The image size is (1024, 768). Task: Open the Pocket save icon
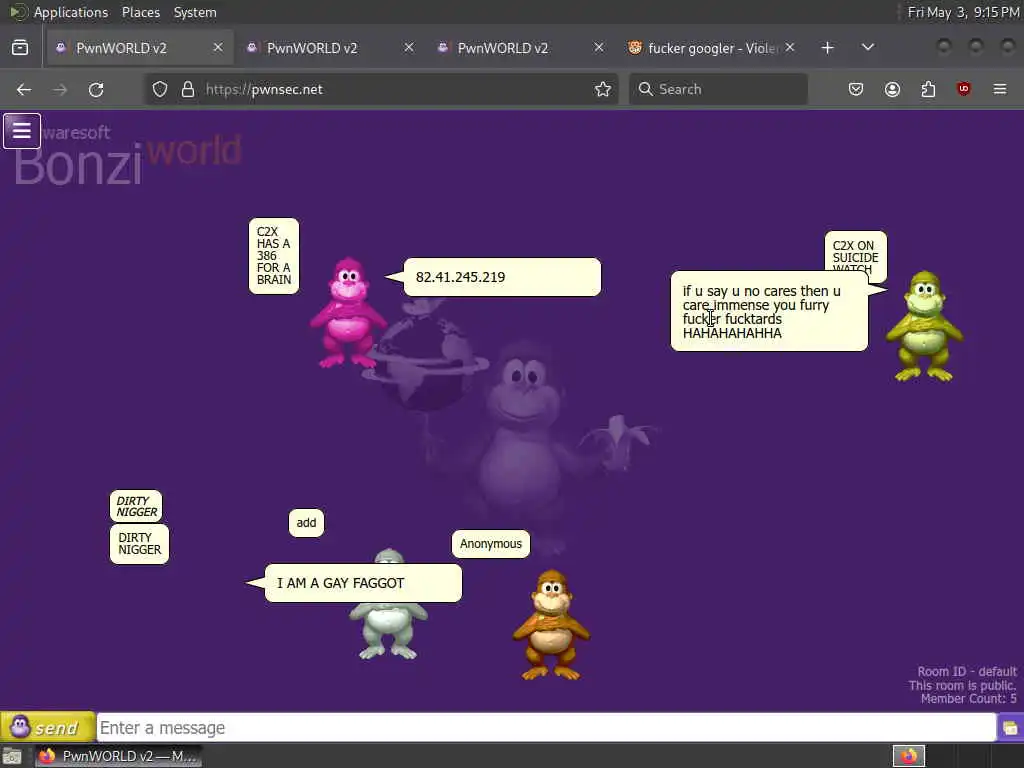coord(856,89)
